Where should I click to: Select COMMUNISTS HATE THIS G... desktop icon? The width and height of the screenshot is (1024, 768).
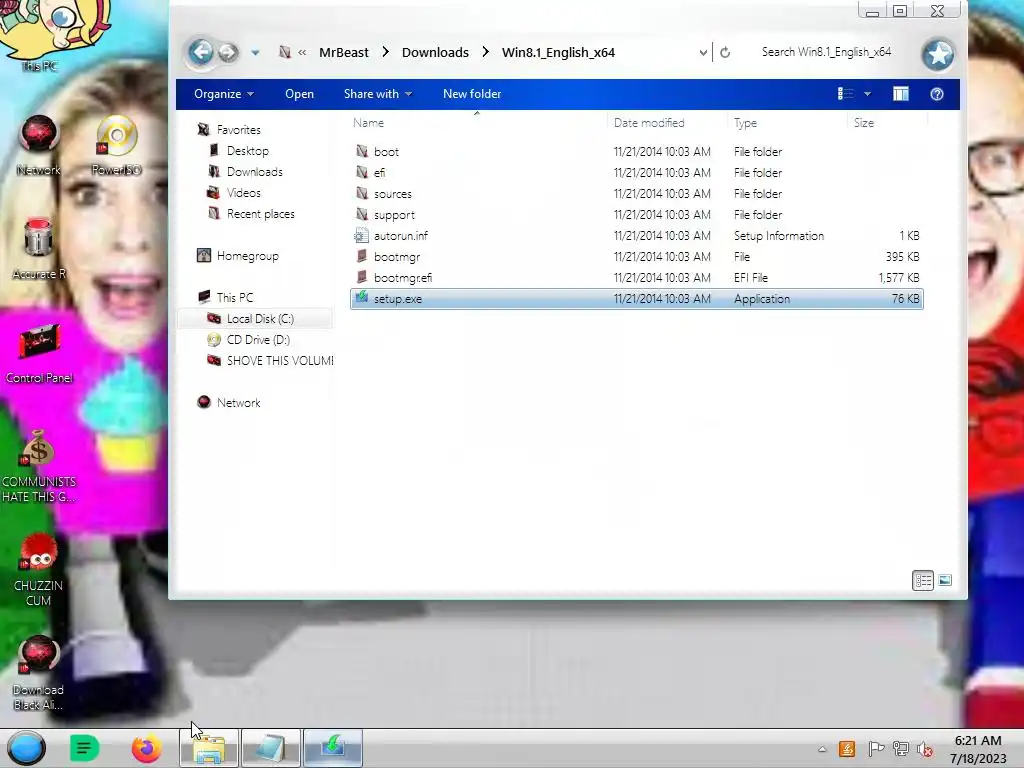click(x=39, y=466)
